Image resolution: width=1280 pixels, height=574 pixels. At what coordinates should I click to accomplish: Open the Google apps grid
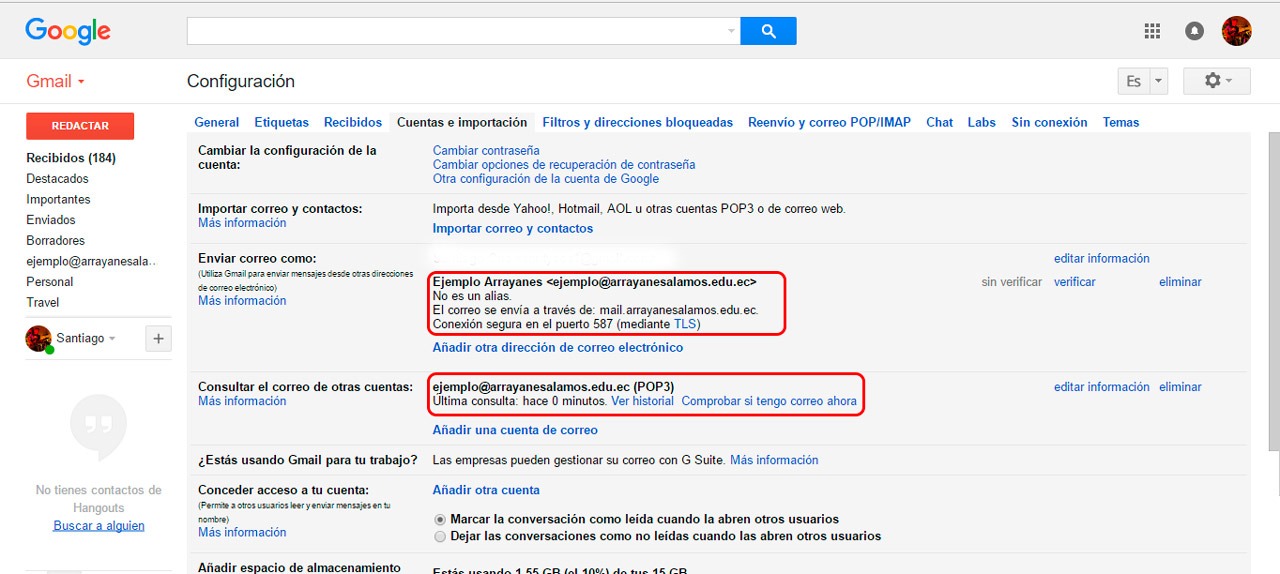(x=1152, y=31)
